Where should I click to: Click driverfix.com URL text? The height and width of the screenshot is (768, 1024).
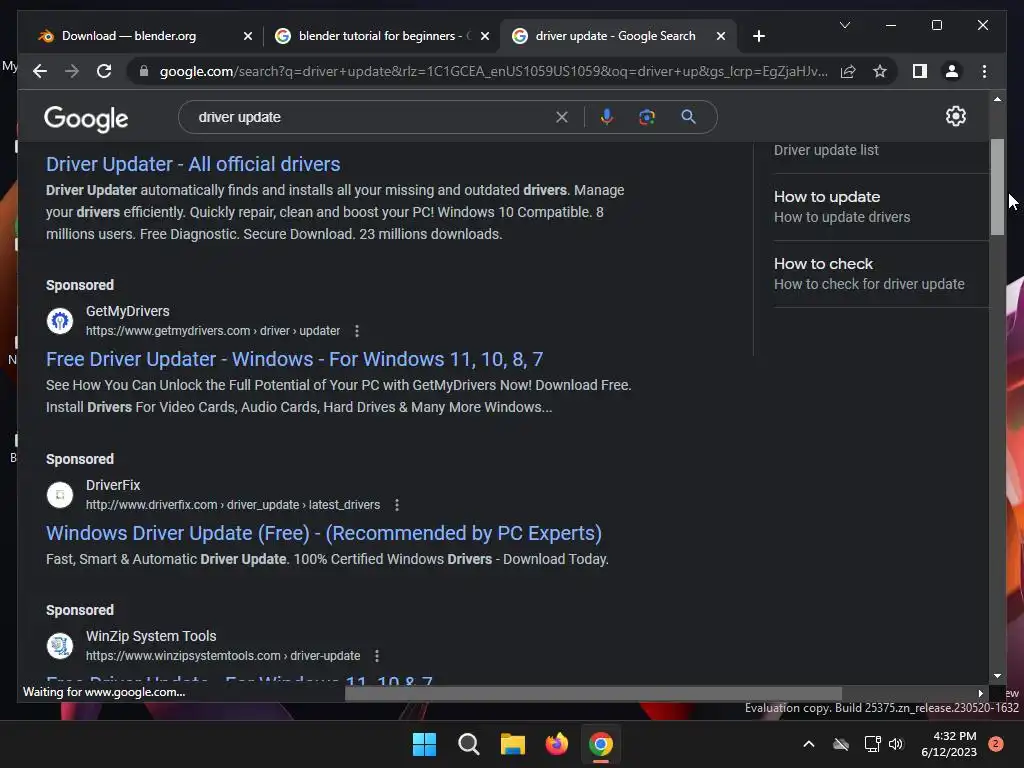coord(232,505)
